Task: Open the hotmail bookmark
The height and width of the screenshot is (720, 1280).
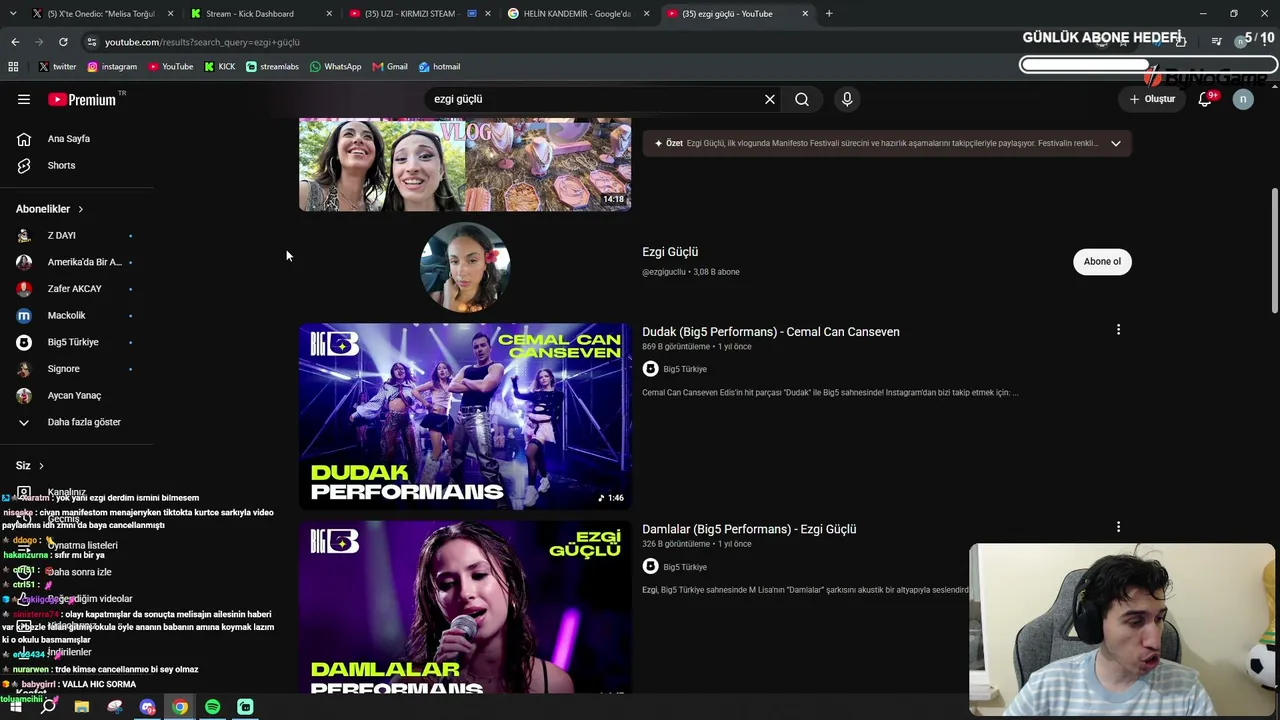Action: tap(440, 67)
